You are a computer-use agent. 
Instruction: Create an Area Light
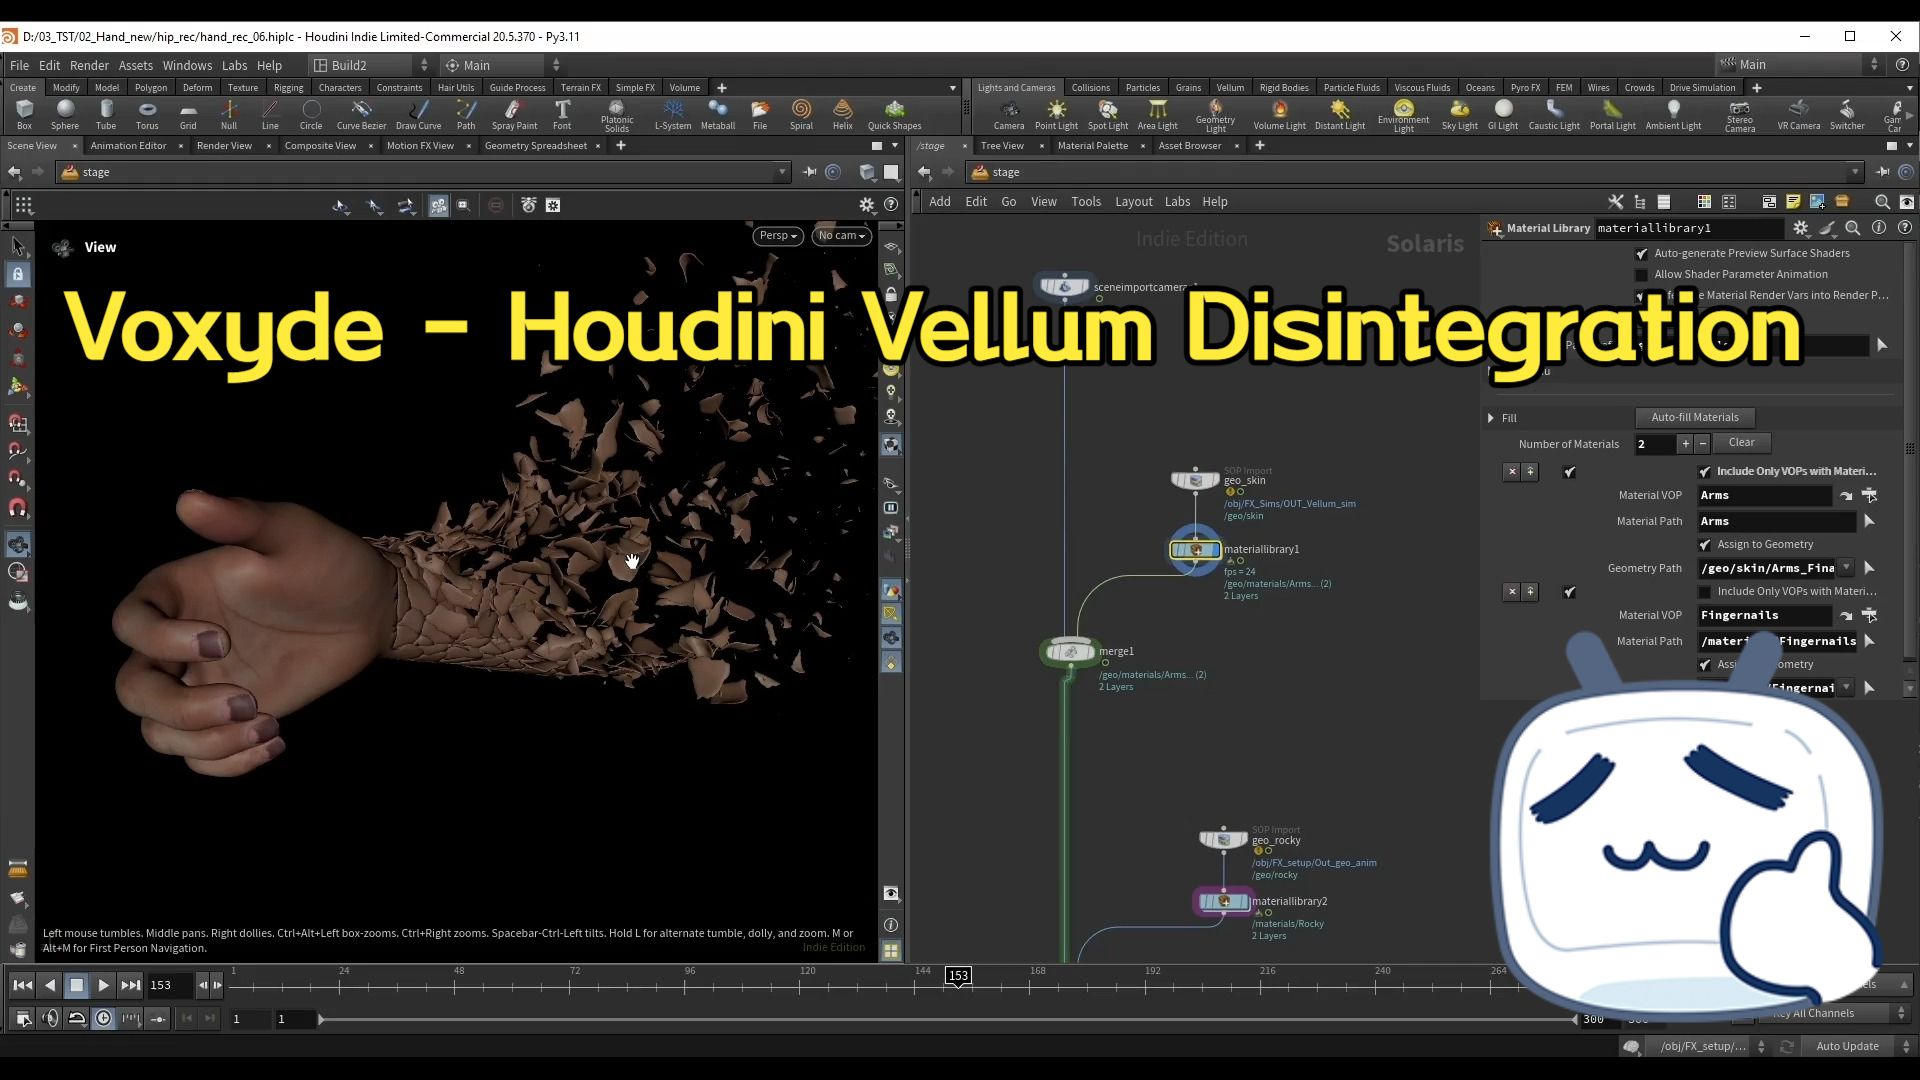pos(1158,114)
